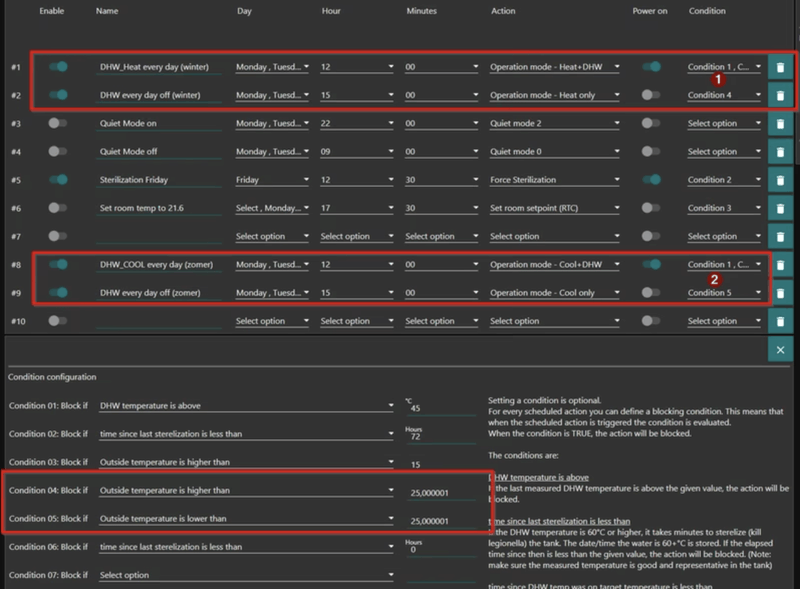Delete the Sterilization Friday schedule row
Viewport: 800px width, 589px height.
point(780,180)
